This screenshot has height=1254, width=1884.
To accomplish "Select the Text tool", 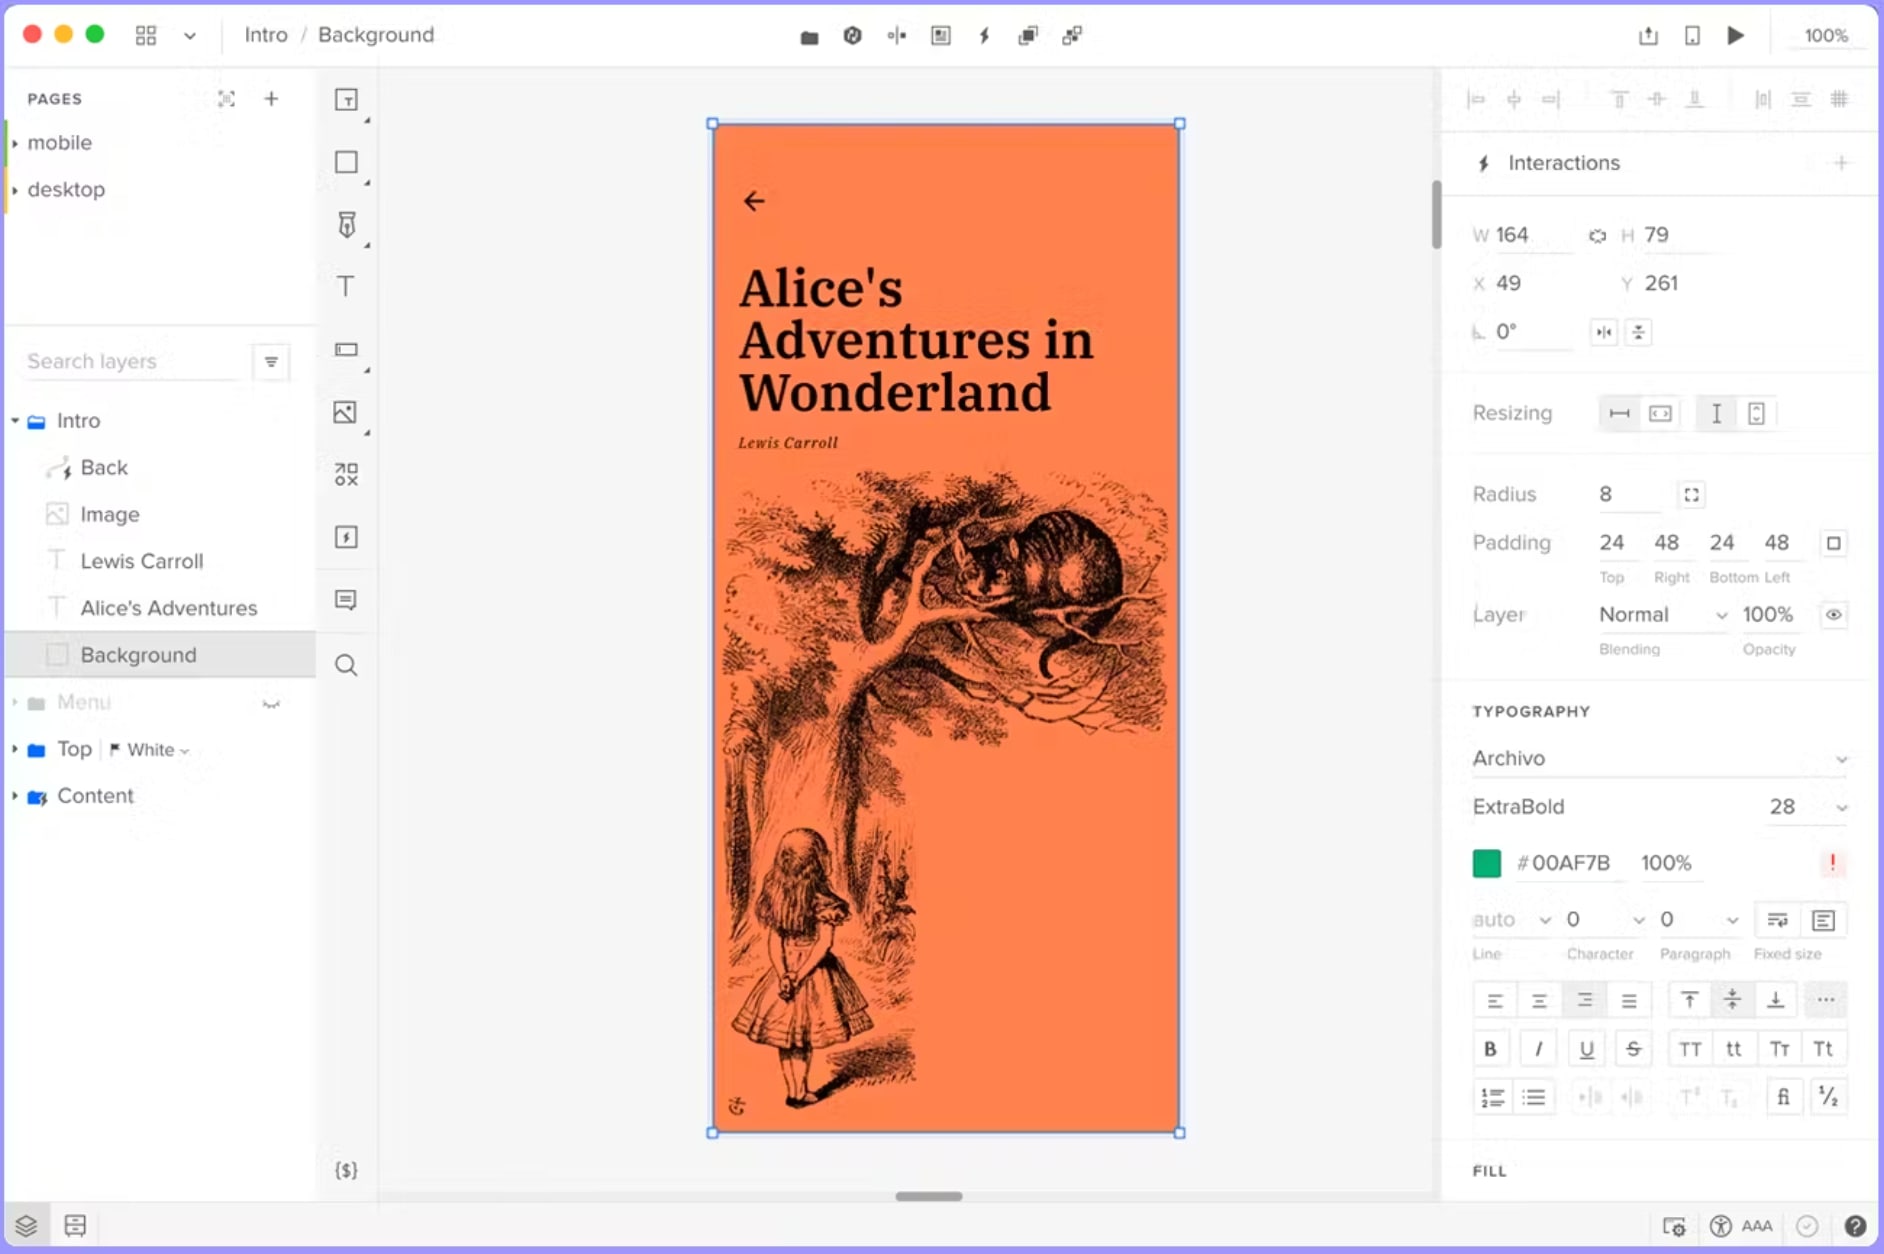I will click(346, 287).
